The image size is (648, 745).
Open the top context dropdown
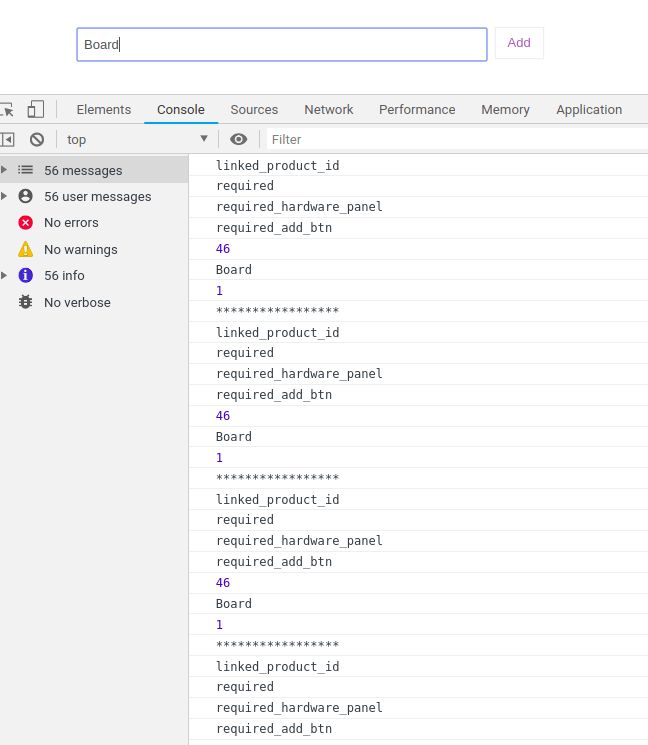(138, 139)
